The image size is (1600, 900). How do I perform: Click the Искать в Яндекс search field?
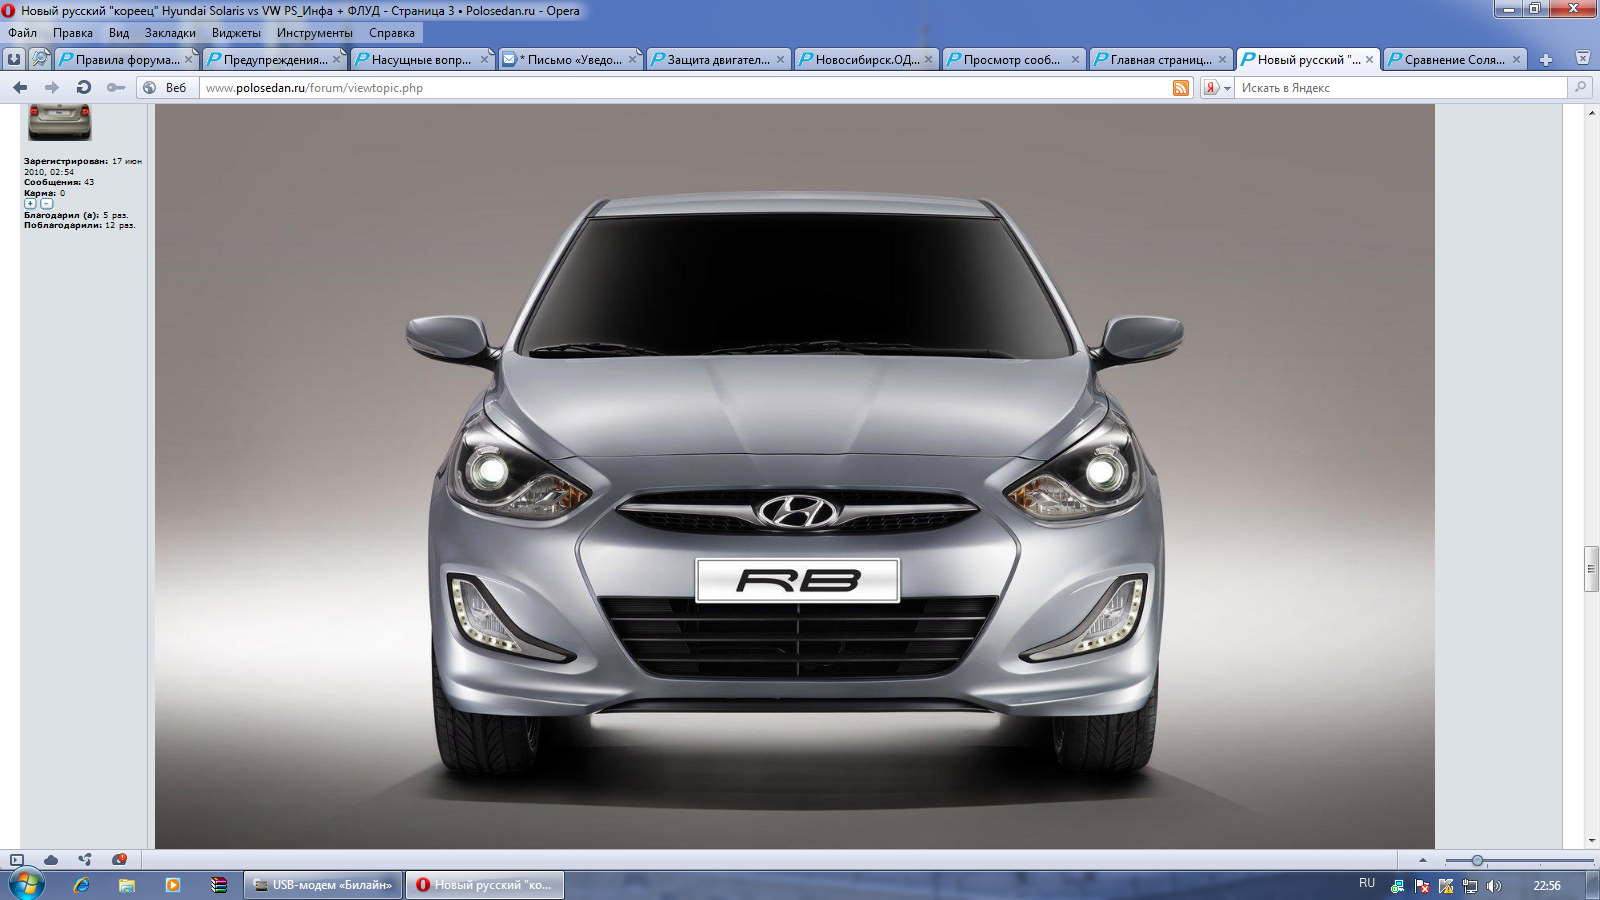click(1400, 88)
